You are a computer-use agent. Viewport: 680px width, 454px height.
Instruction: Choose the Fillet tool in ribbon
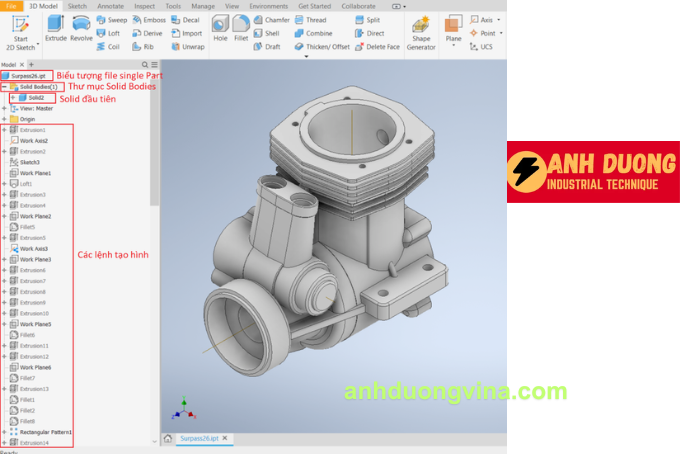point(241,26)
